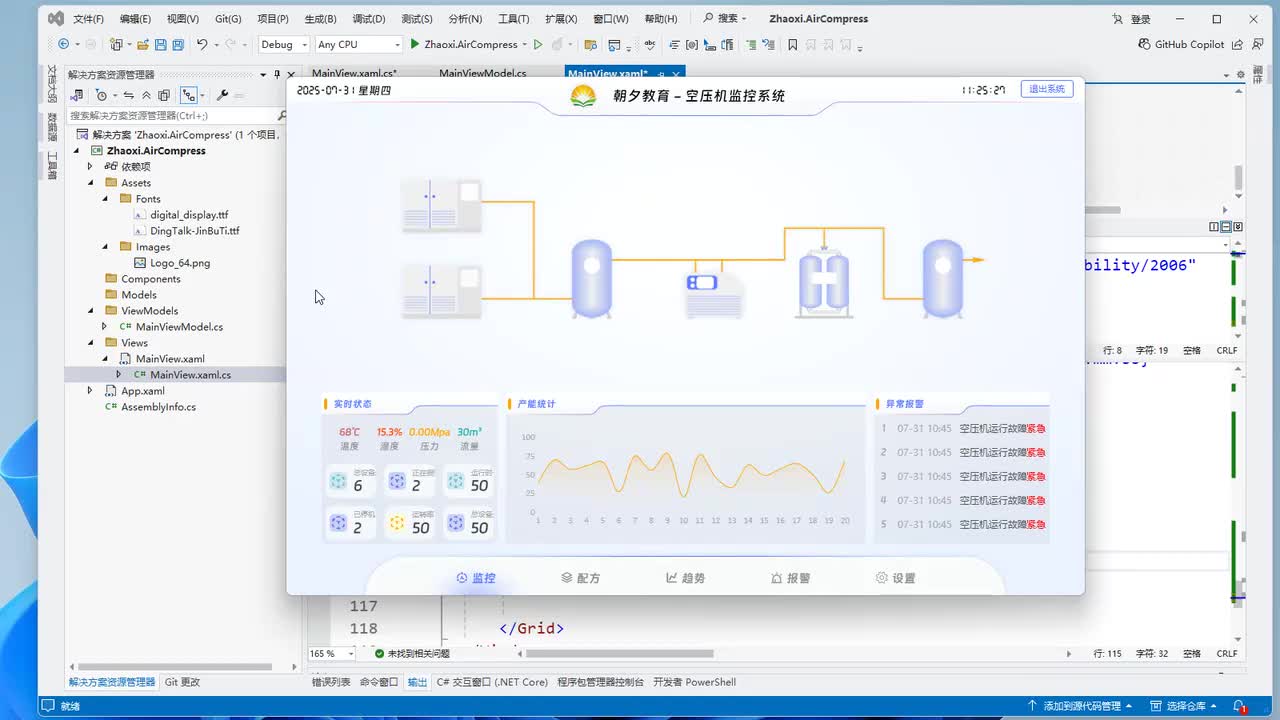Switch to the Git 更改 panel tab
The width and height of the screenshot is (1280, 720).
(182, 682)
